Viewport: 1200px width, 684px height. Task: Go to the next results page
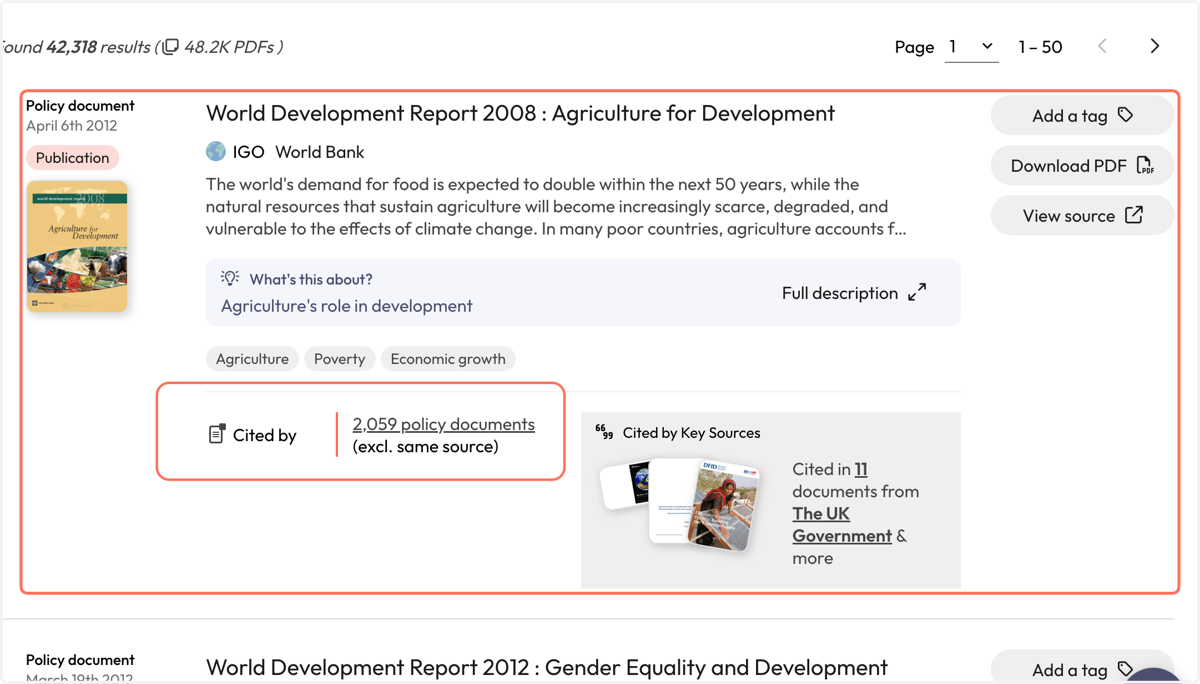1155,46
